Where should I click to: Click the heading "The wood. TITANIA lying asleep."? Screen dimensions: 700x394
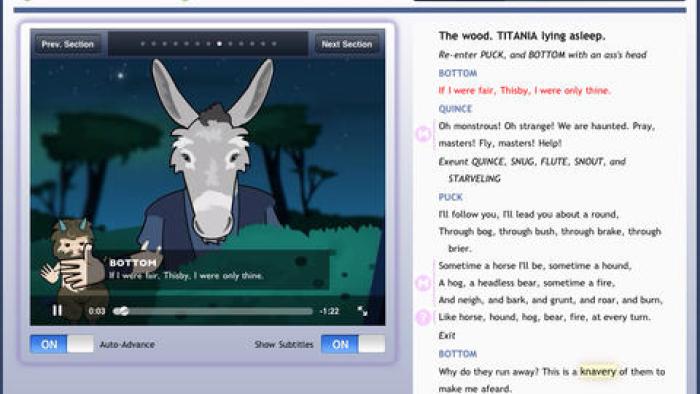[x=522, y=36]
